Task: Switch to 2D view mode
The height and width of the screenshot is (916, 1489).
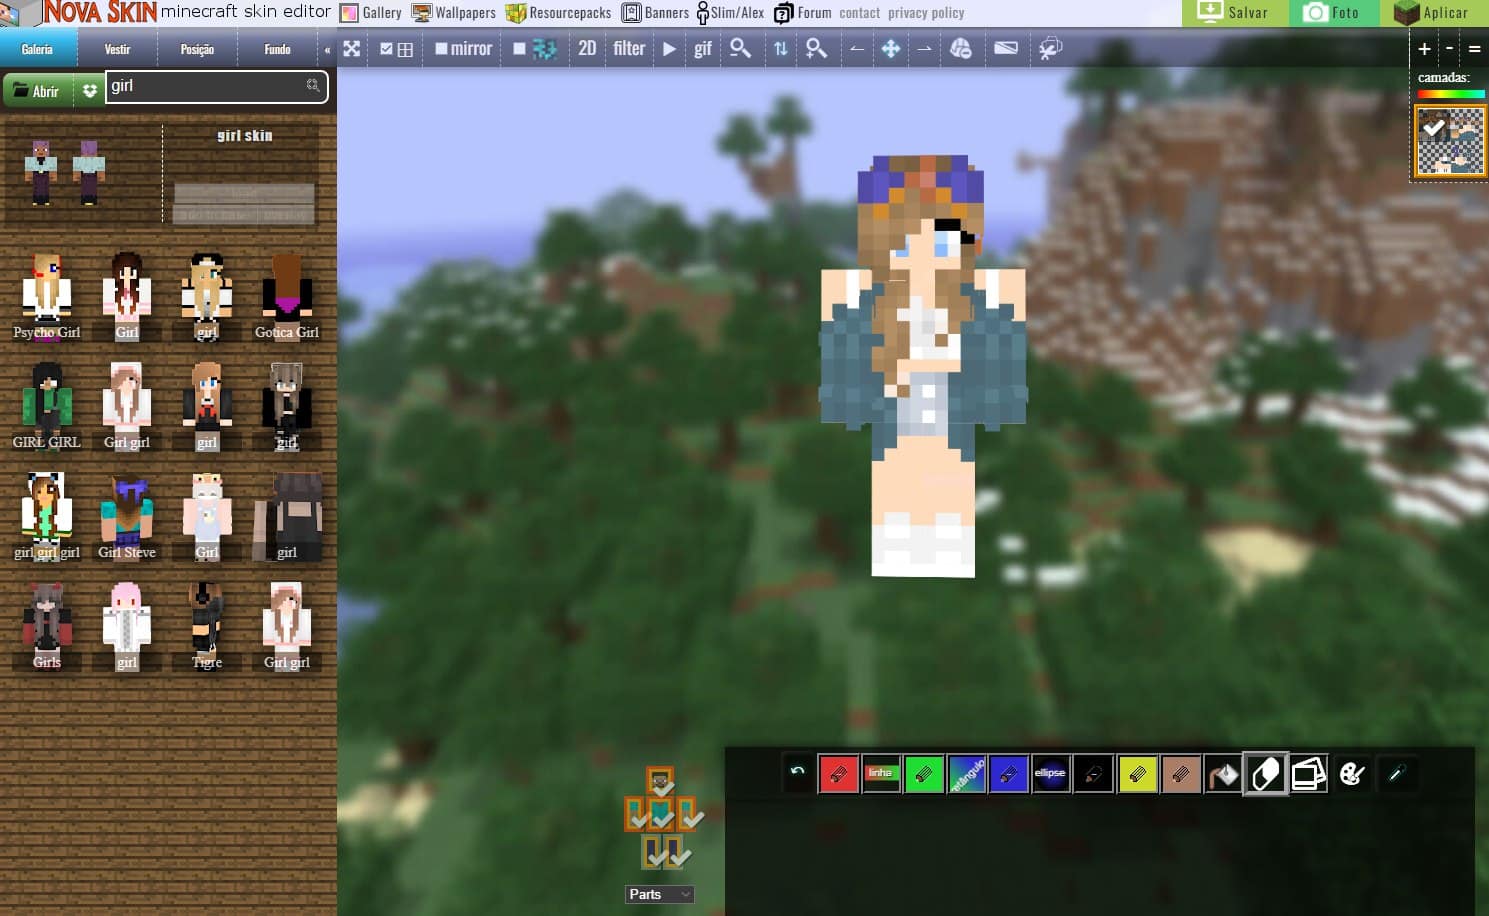Action: [x=588, y=48]
